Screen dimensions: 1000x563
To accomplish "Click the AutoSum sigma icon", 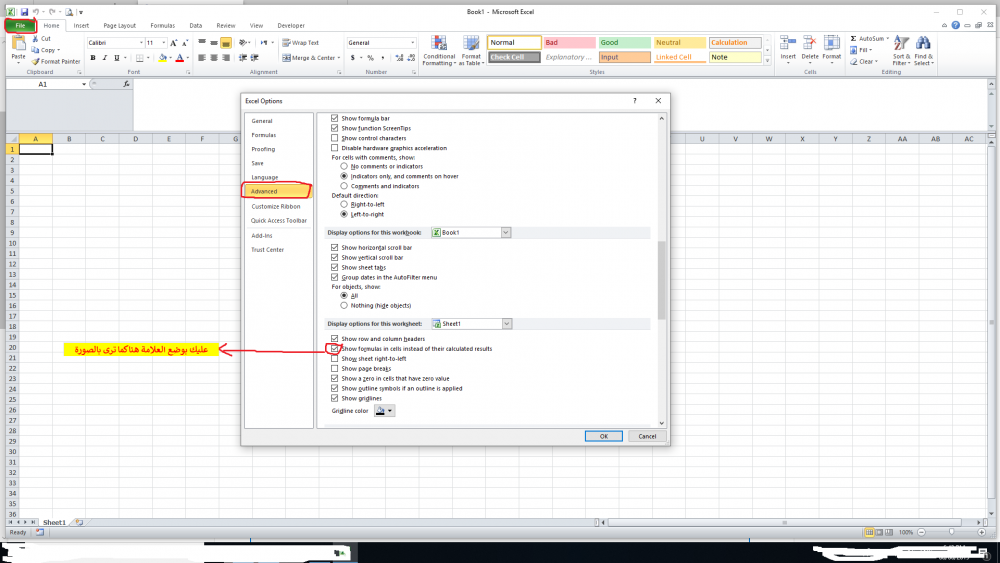I will [x=853, y=39].
